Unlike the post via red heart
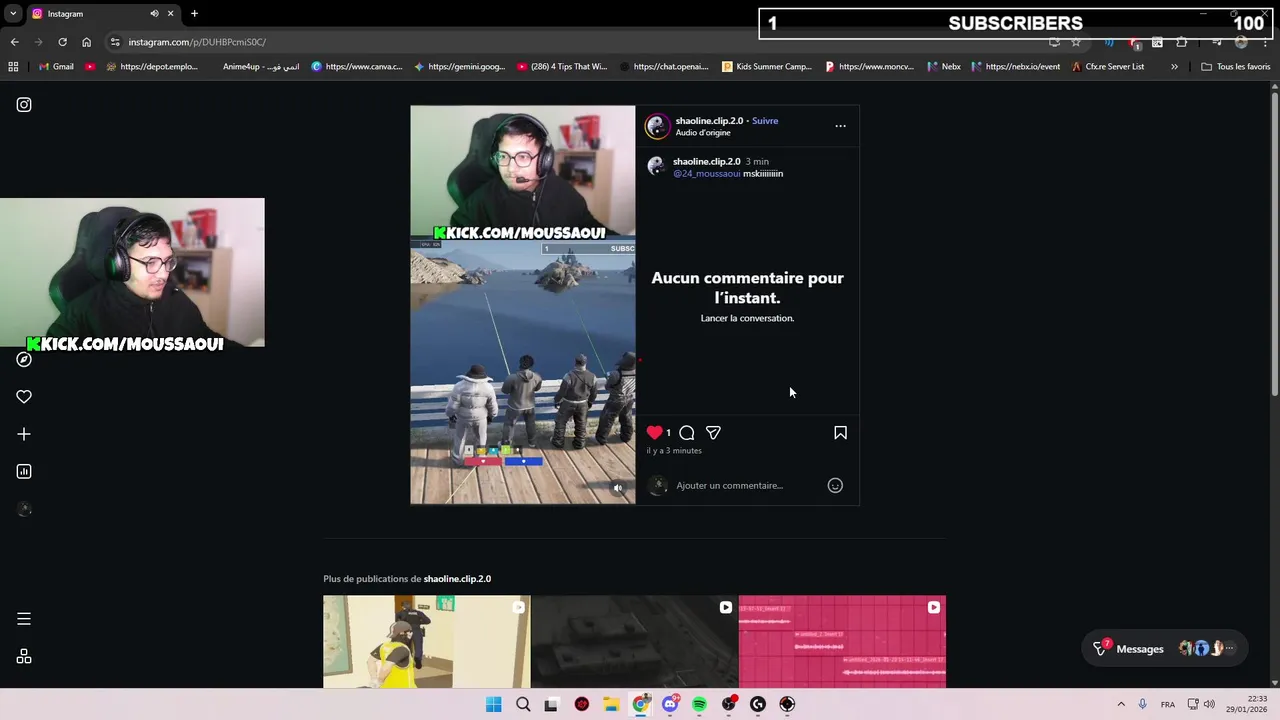Viewport: 1280px width, 720px height. click(x=654, y=433)
